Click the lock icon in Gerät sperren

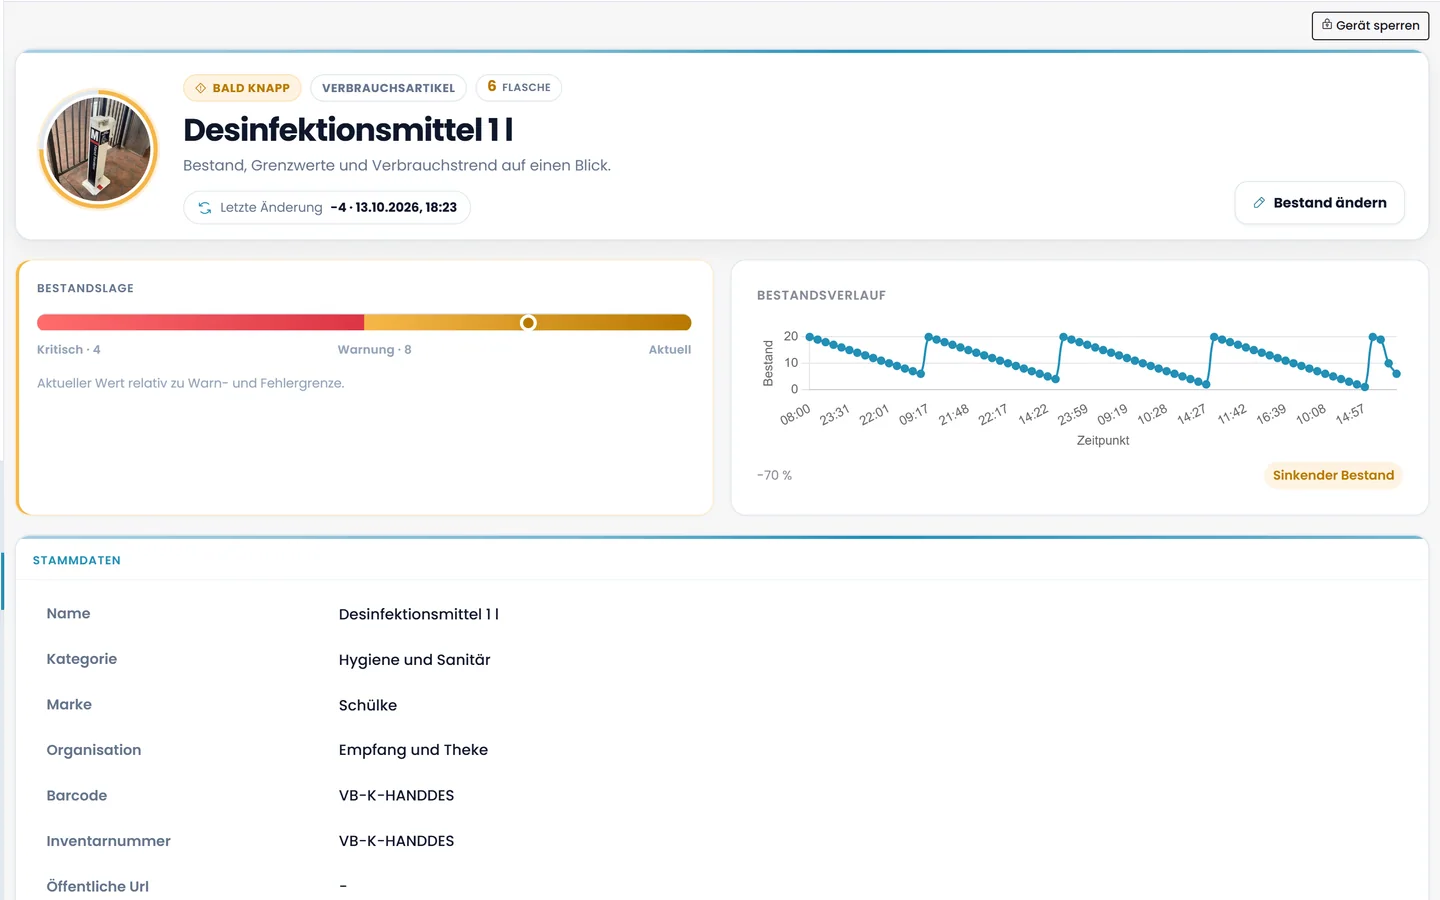click(1327, 25)
